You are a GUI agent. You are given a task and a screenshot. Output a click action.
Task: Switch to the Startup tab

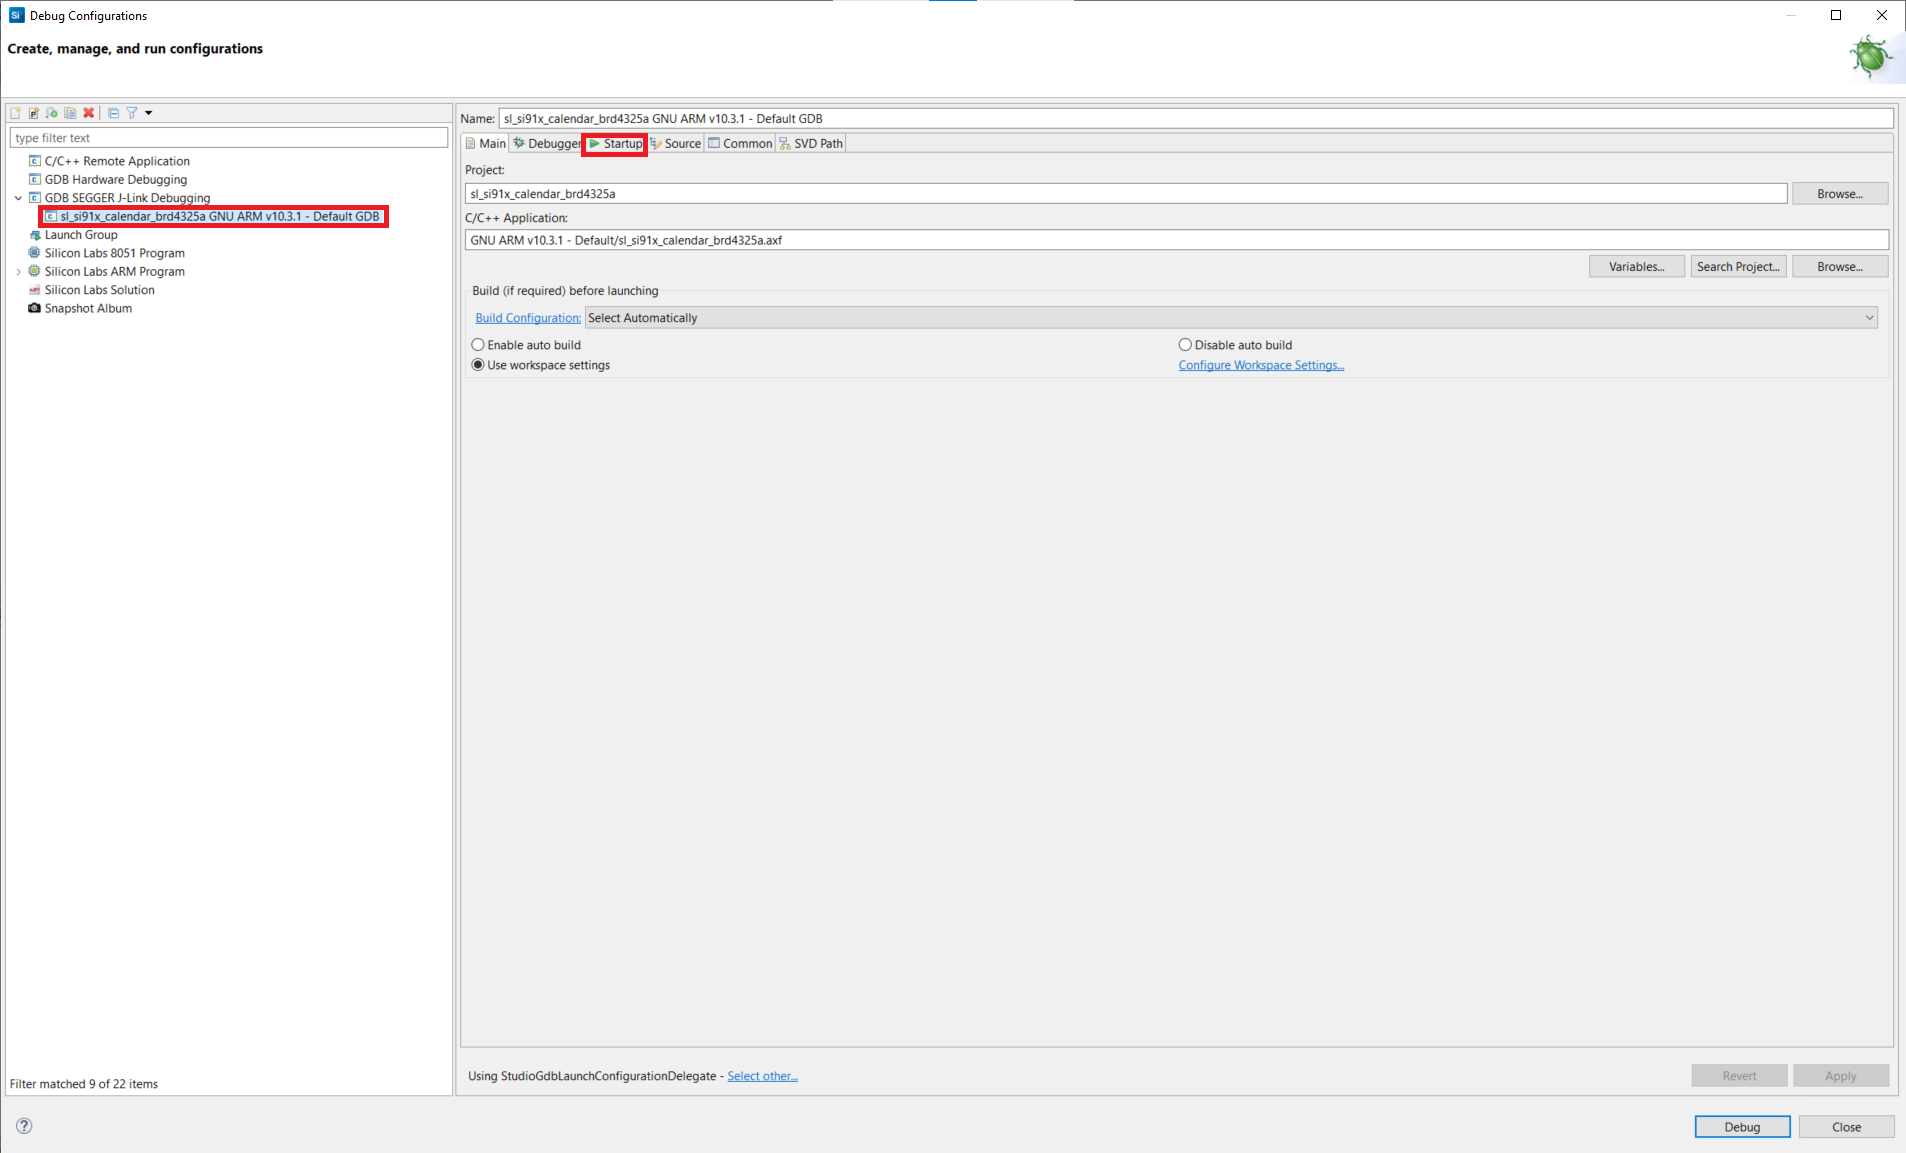click(x=615, y=144)
